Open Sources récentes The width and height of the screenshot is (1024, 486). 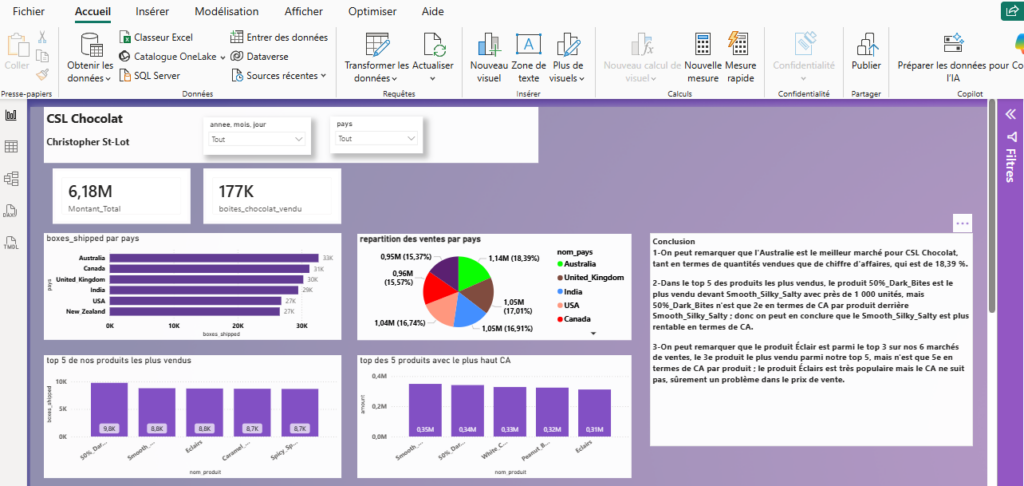pyautogui.click(x=278, y=76)
